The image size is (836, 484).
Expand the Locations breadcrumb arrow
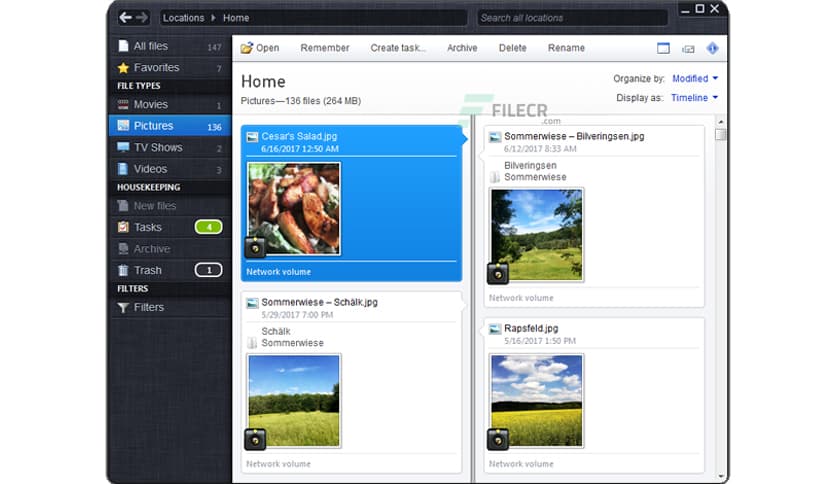click(x=213, y=18)
